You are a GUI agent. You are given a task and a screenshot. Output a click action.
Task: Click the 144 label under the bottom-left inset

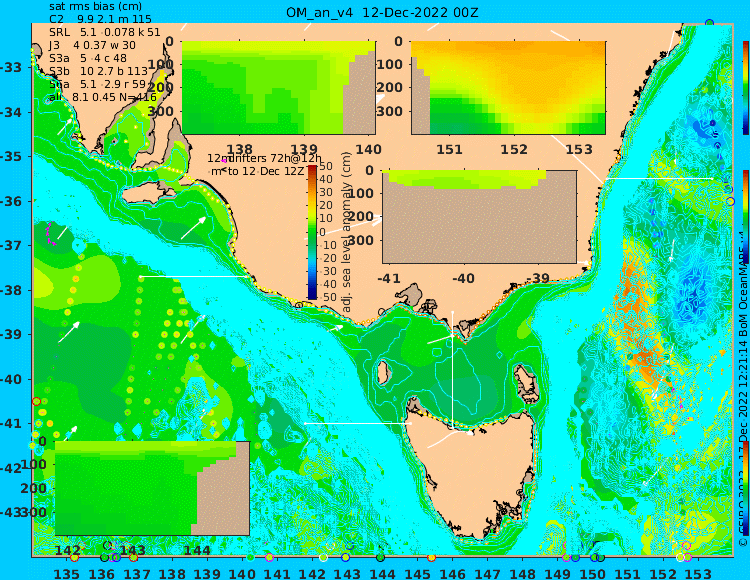click(198, 550)
